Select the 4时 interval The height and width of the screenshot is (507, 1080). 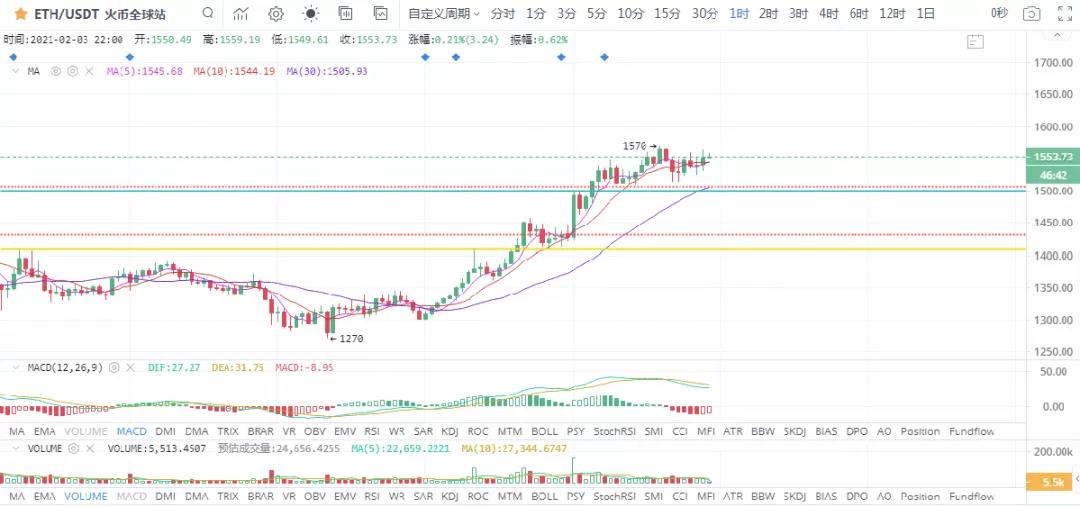[829, 13]
